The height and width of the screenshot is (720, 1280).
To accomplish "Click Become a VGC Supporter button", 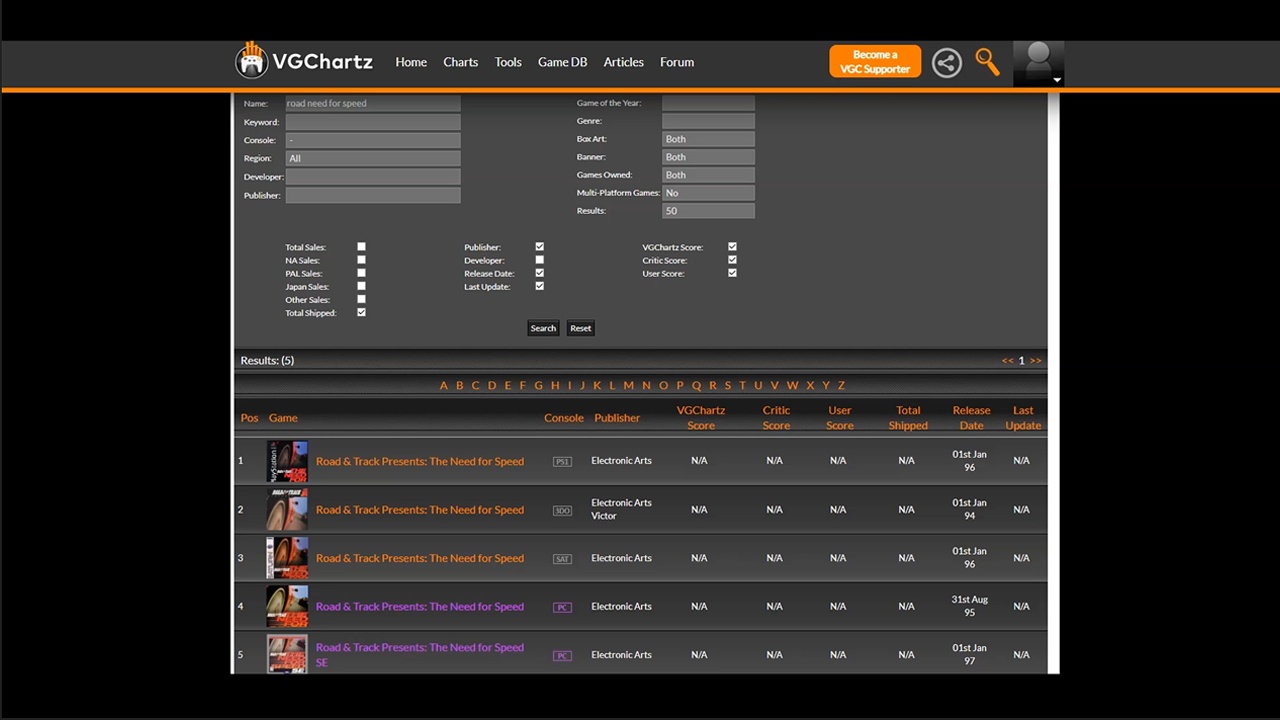I will tap(875, 62).
